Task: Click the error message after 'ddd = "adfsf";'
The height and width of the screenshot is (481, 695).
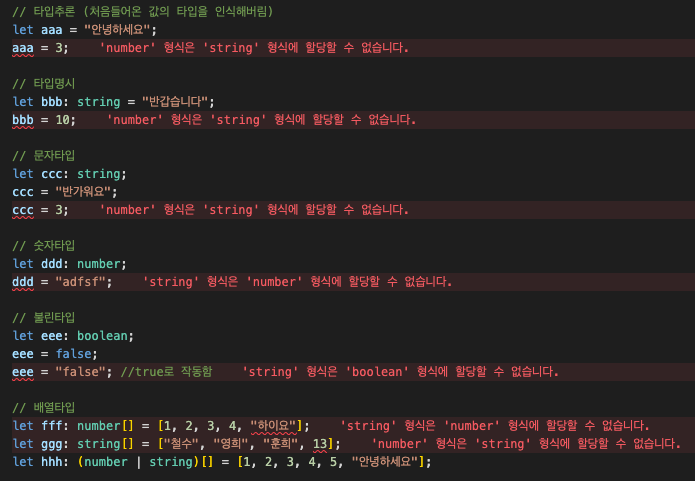Action: pos(297,282)
